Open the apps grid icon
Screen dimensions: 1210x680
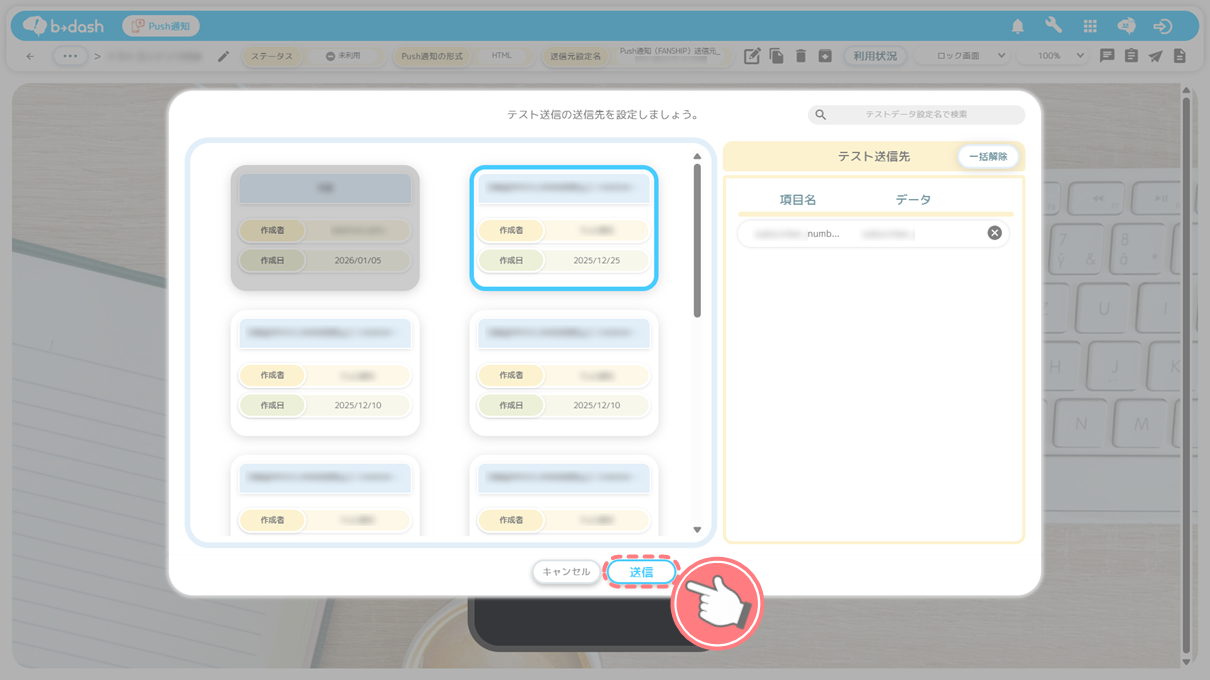1090,26
